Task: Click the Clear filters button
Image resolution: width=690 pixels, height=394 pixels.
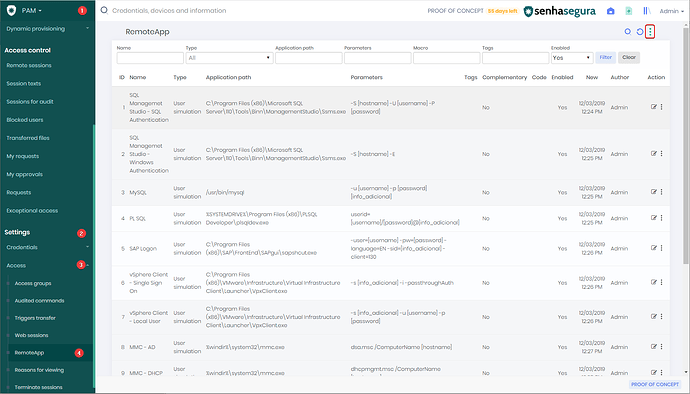Action: coord(629,57)
